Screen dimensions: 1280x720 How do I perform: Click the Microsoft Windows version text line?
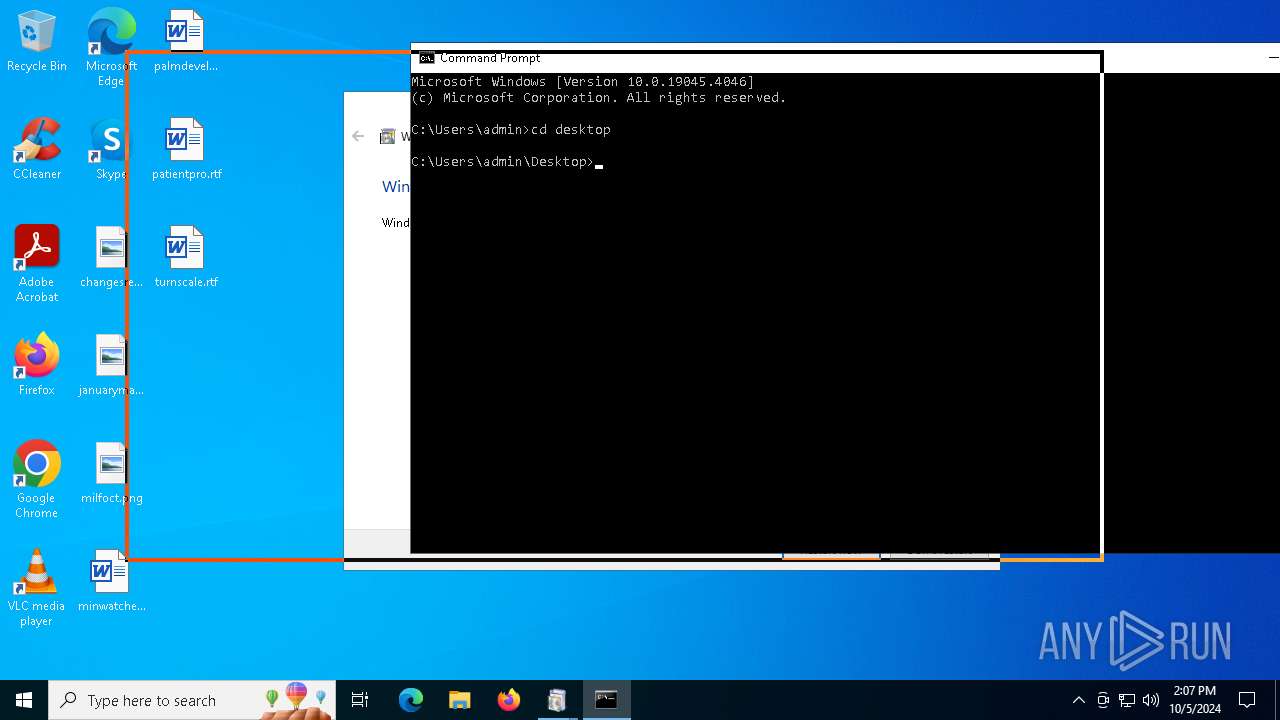pyautogui.click(x=583, y=81)
